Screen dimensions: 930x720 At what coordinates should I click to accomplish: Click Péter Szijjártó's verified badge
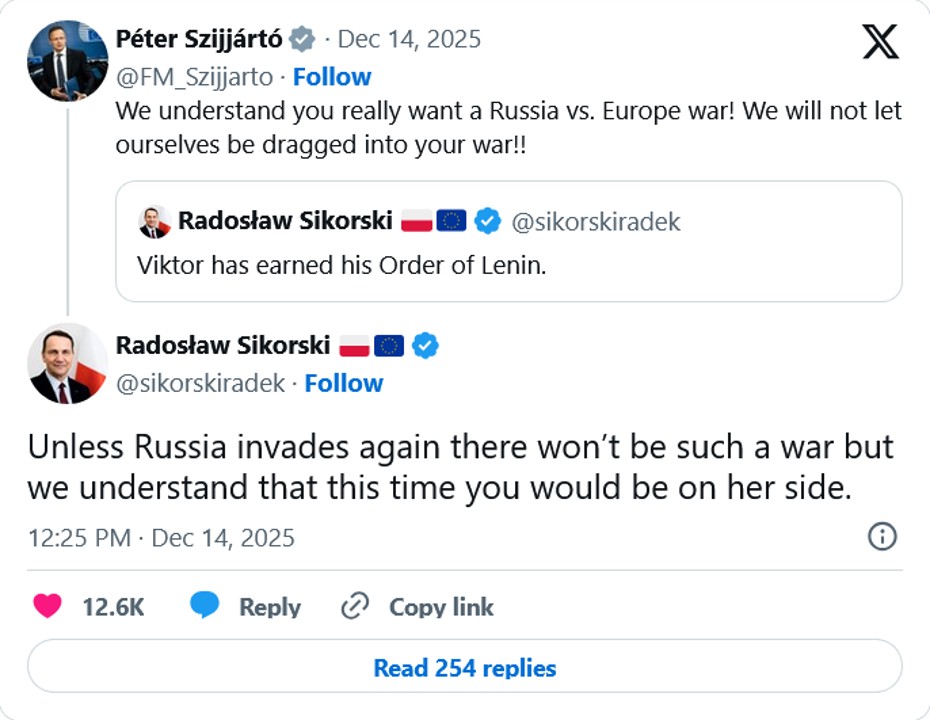coord(301,40)
